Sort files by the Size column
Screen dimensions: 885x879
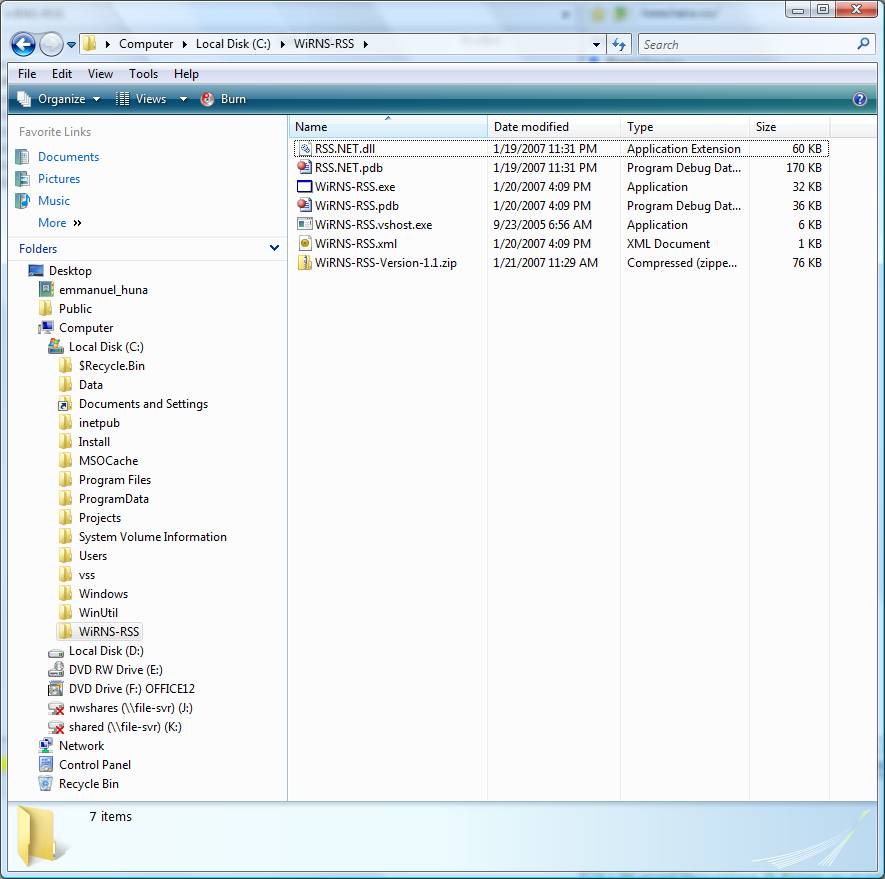click(x=789, y=127)
